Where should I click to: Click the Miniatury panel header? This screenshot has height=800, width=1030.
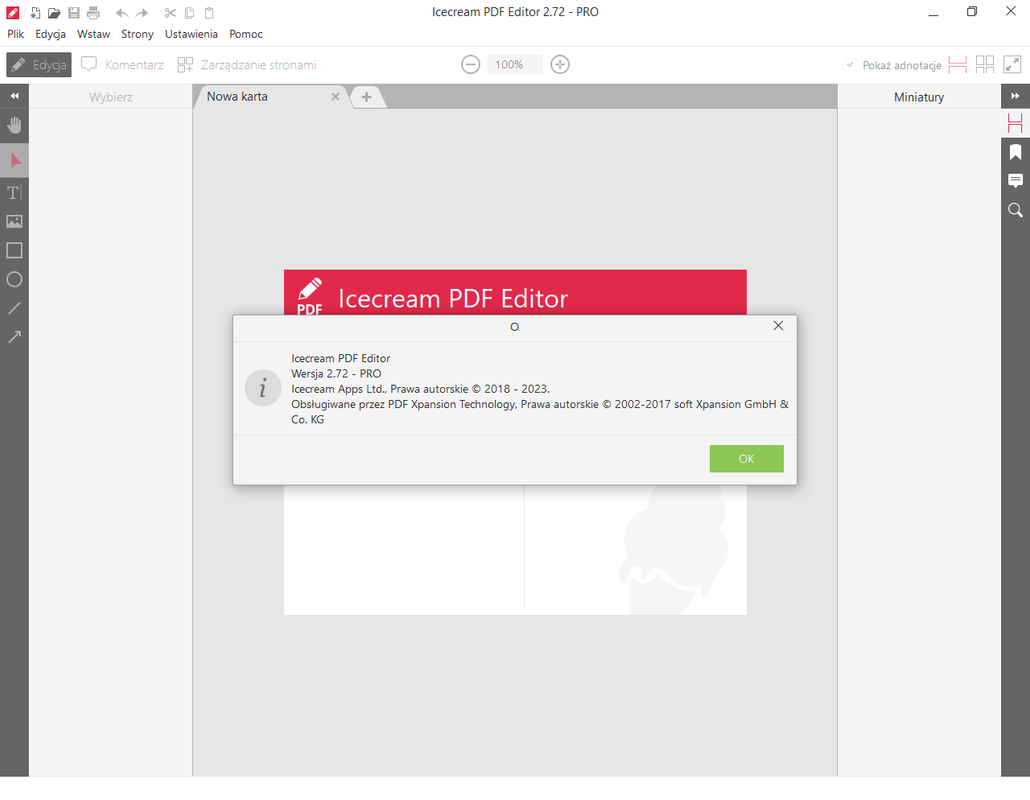[x=918, y=97]
